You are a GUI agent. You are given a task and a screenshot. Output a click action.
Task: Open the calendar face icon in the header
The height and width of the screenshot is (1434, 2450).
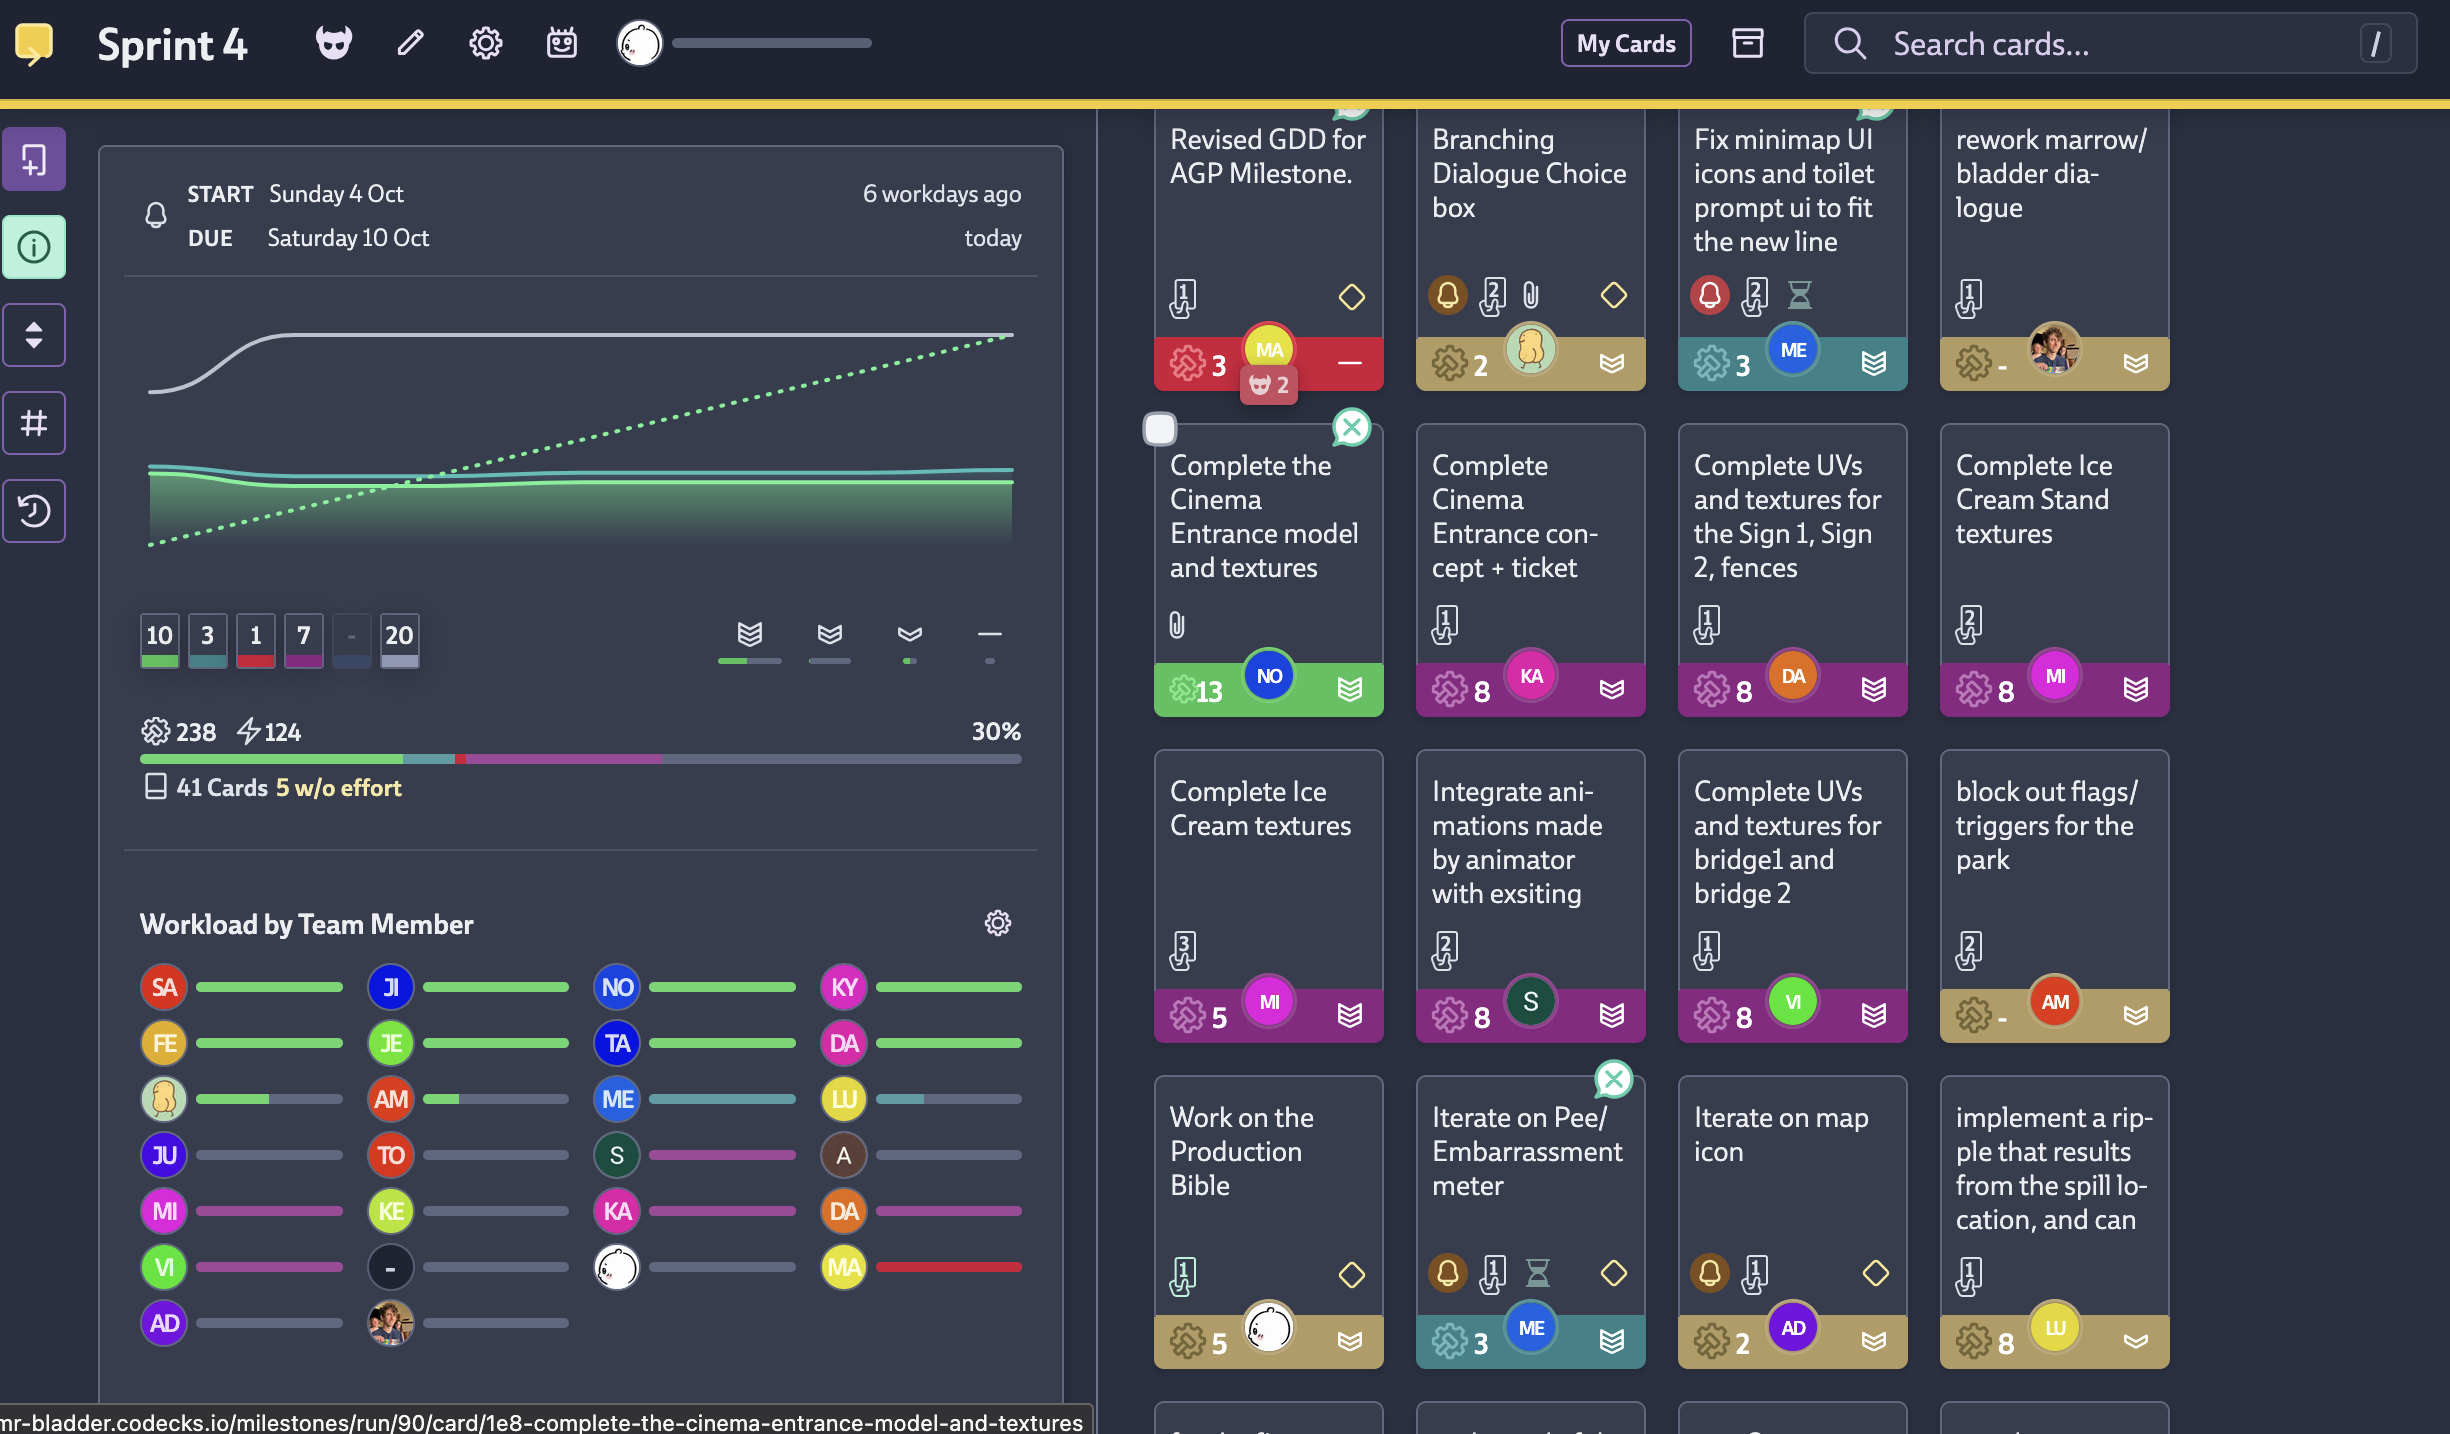pos(562,43)
